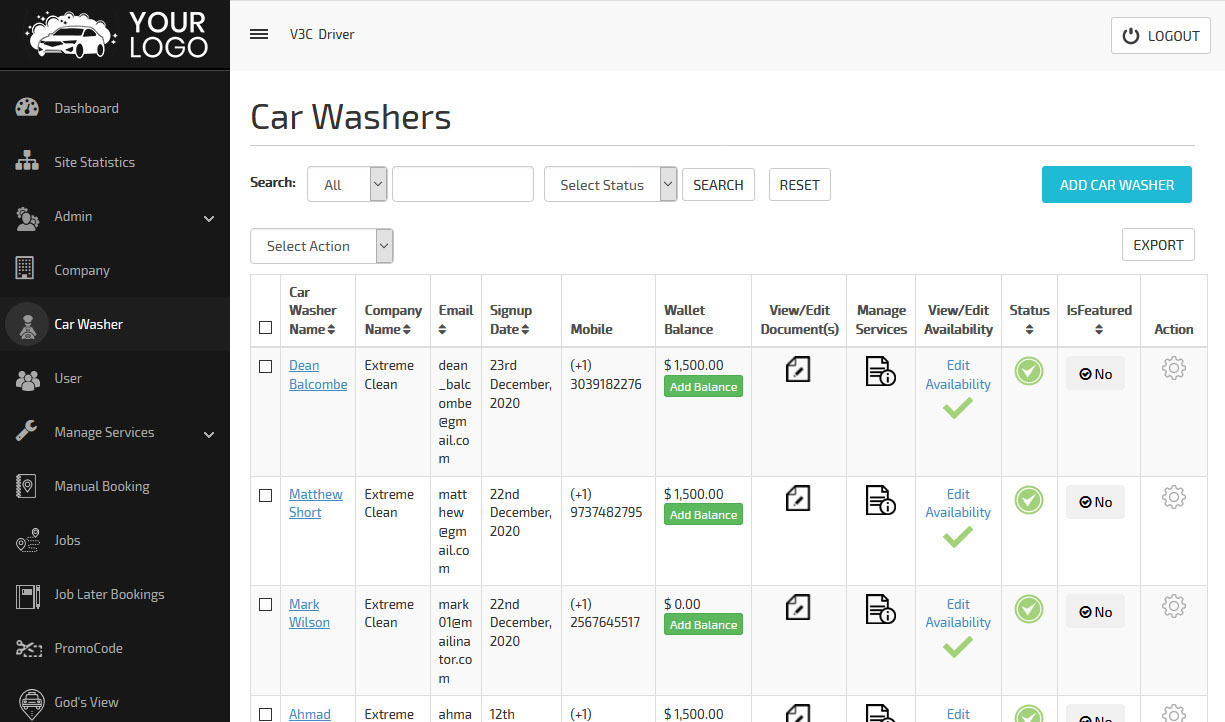Check the select-all checkbox in the table header
This screenshot has width=1225, height=722.
point(265,327)
